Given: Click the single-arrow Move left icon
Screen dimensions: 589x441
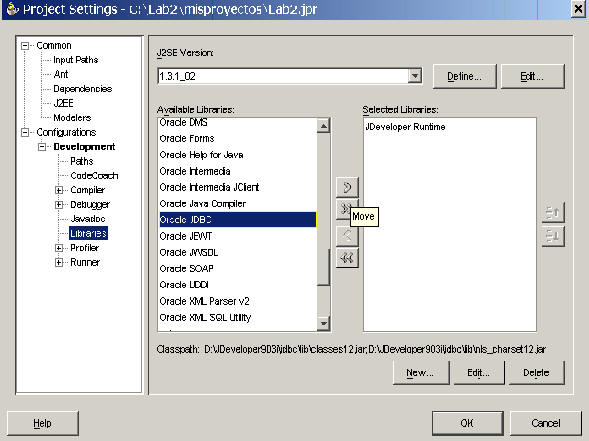Looking at the screenshot, I should (x=347, y=236).
